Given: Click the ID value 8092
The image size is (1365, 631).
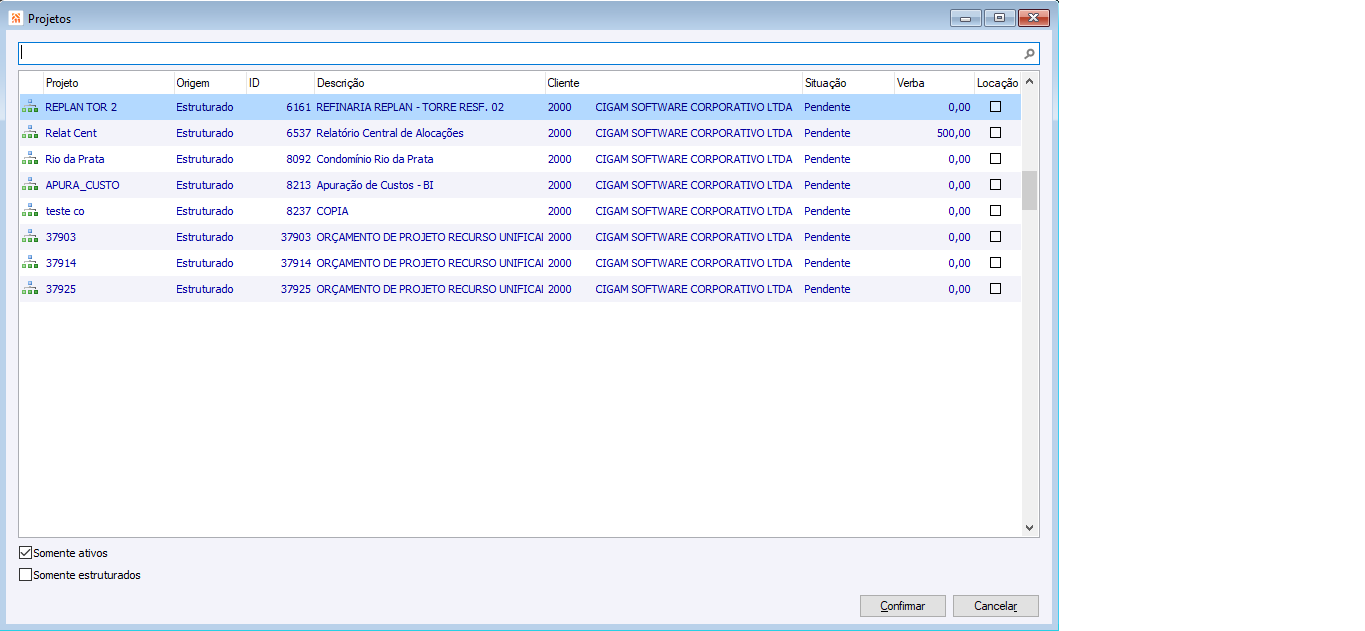Looking at the screenshot, I should tap(298, 159).
